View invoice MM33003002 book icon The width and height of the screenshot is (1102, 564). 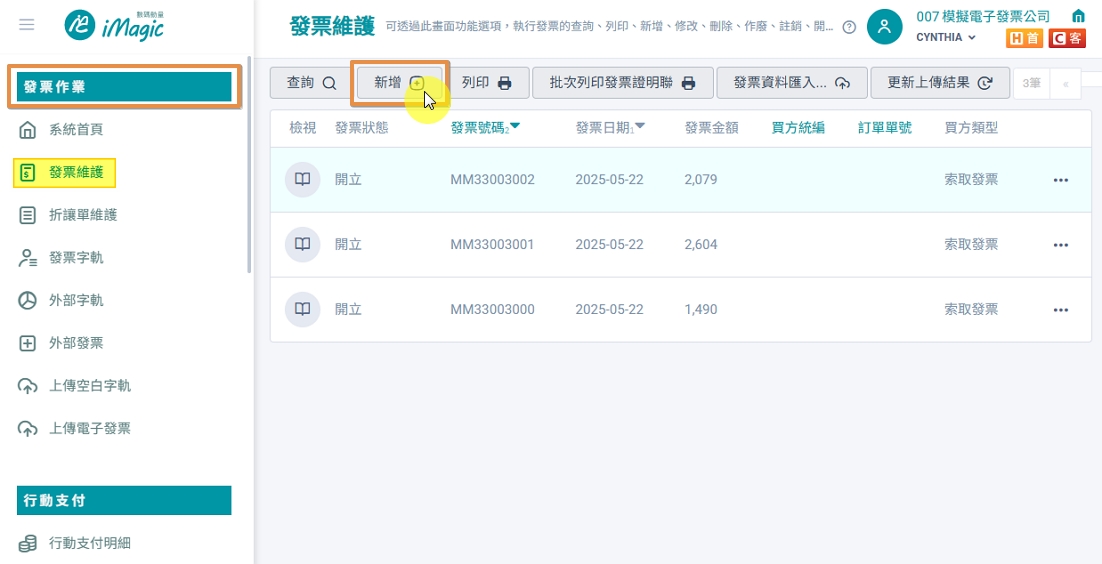(302, 179)
